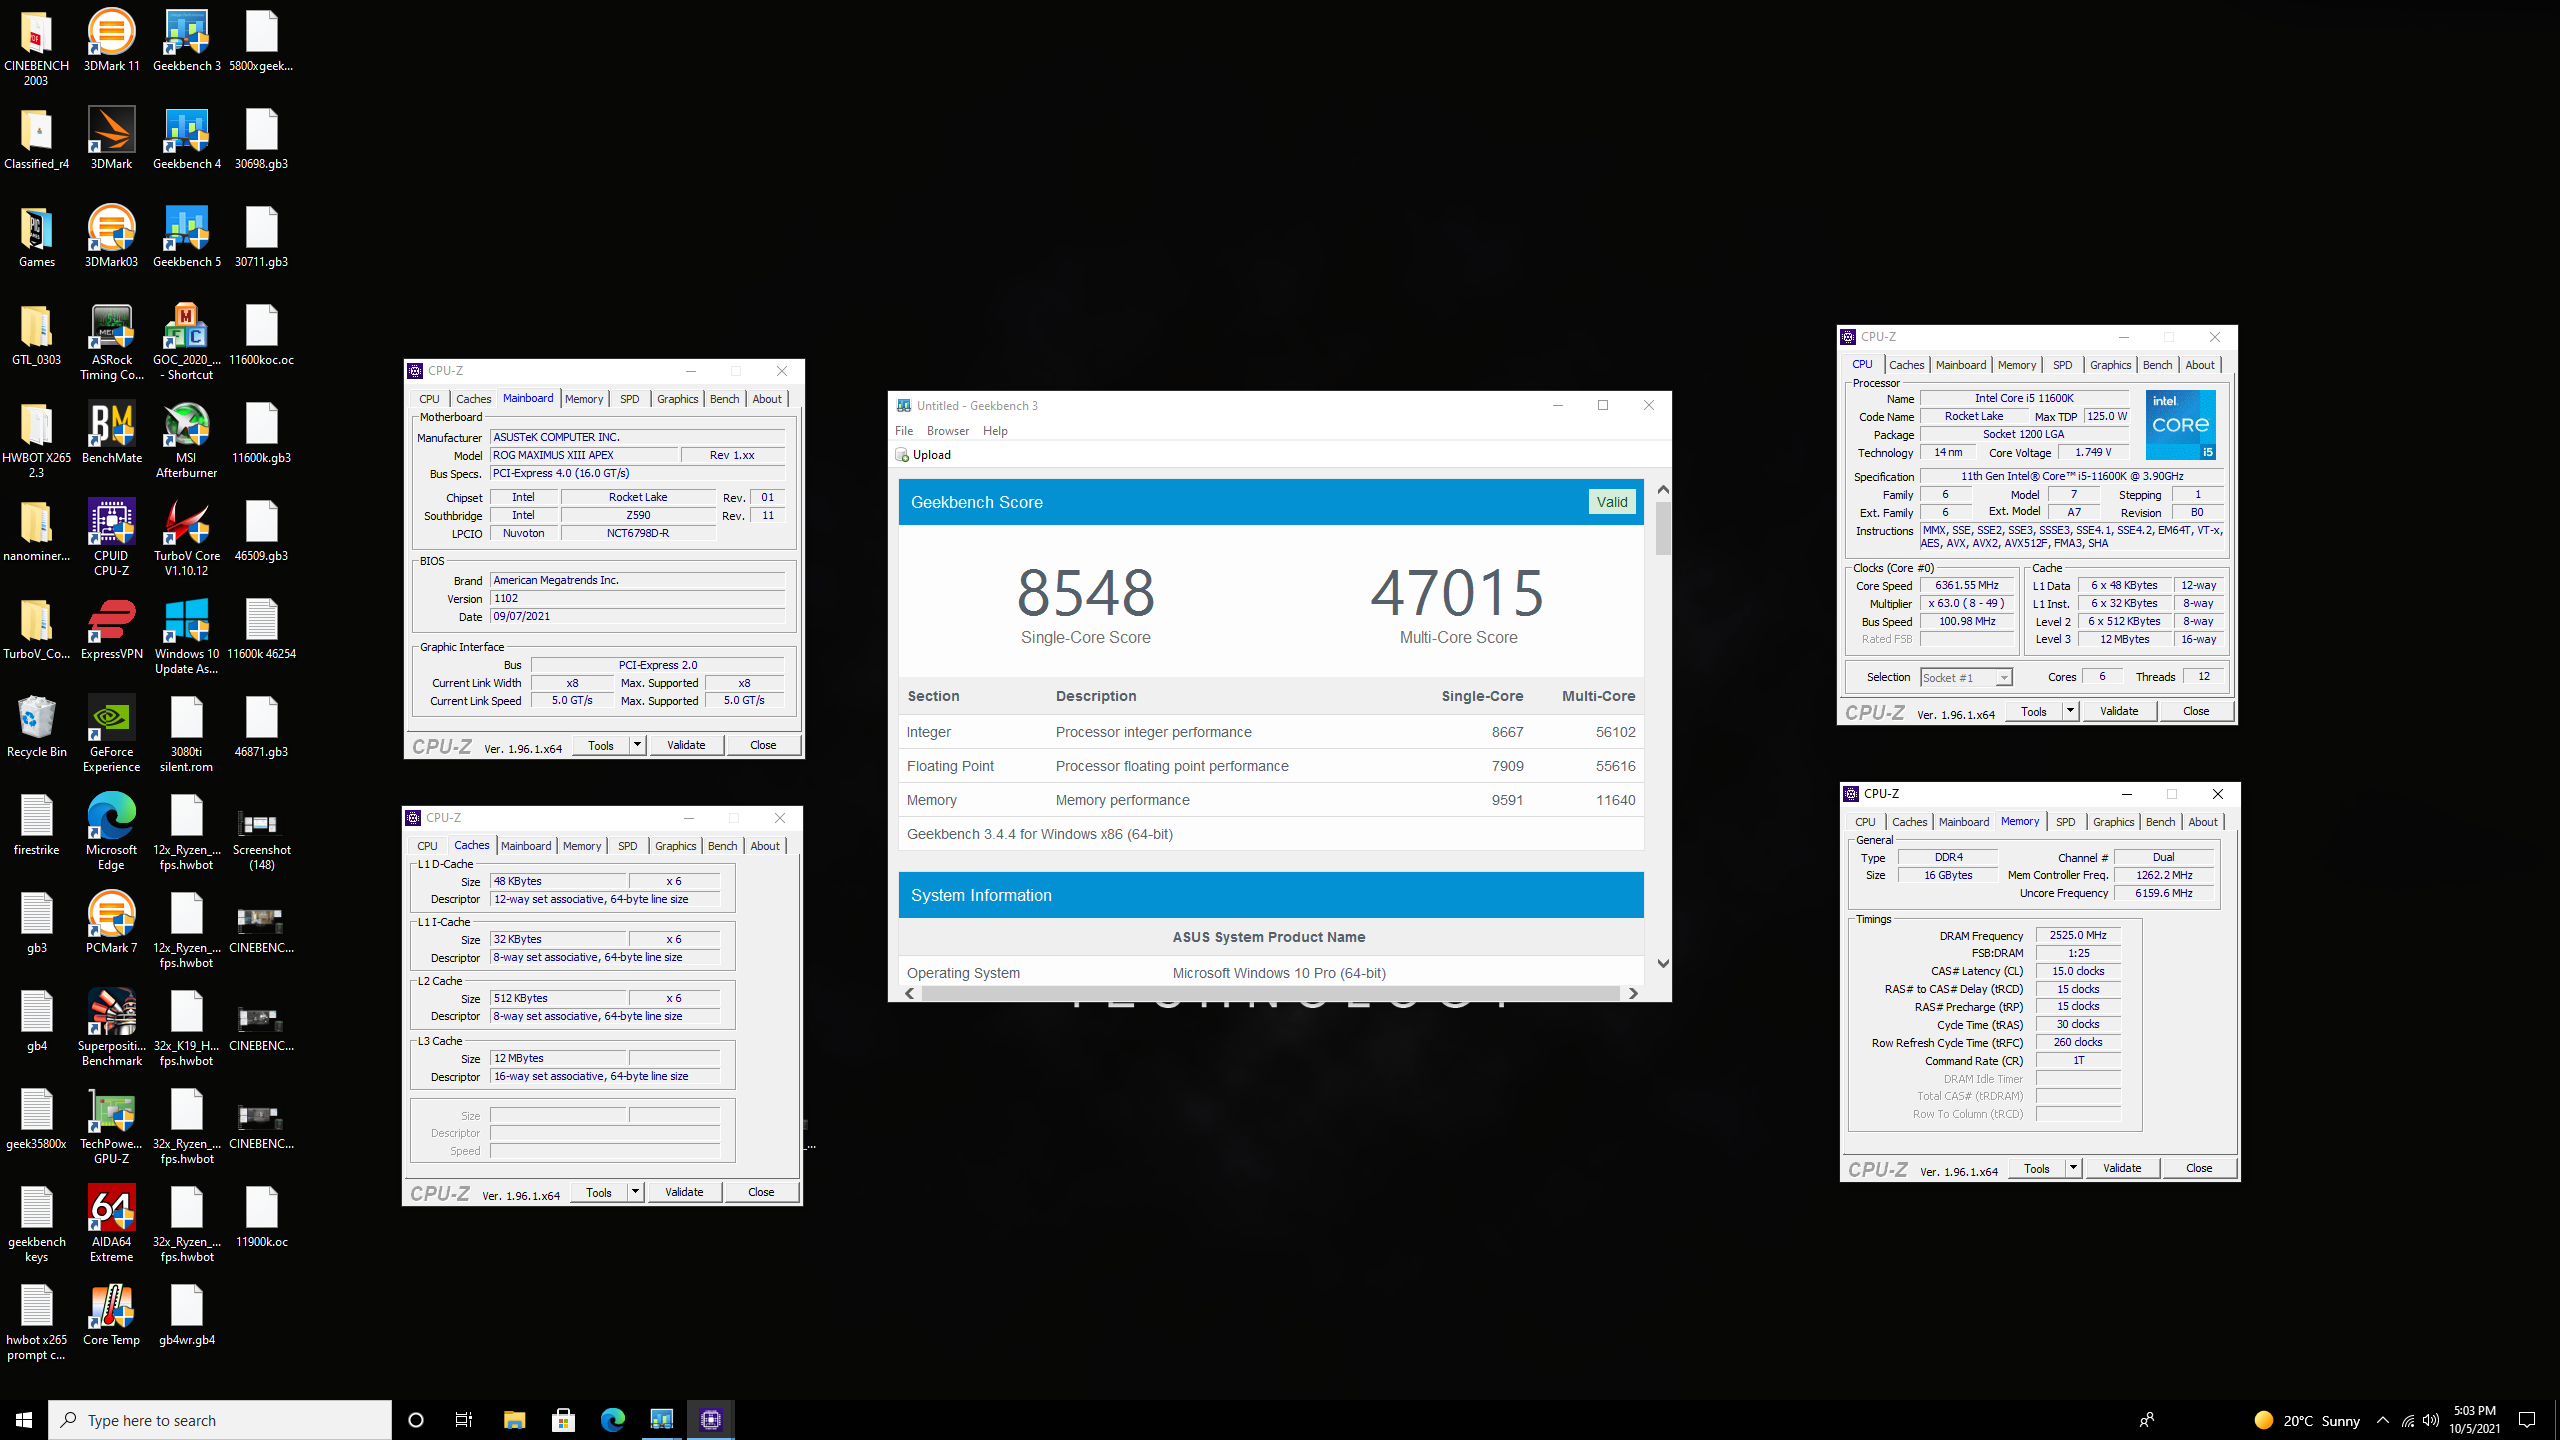Select the Recycle Bin icon
This screenshot has height=1440, width=2560.
click(x=36, y=727)
